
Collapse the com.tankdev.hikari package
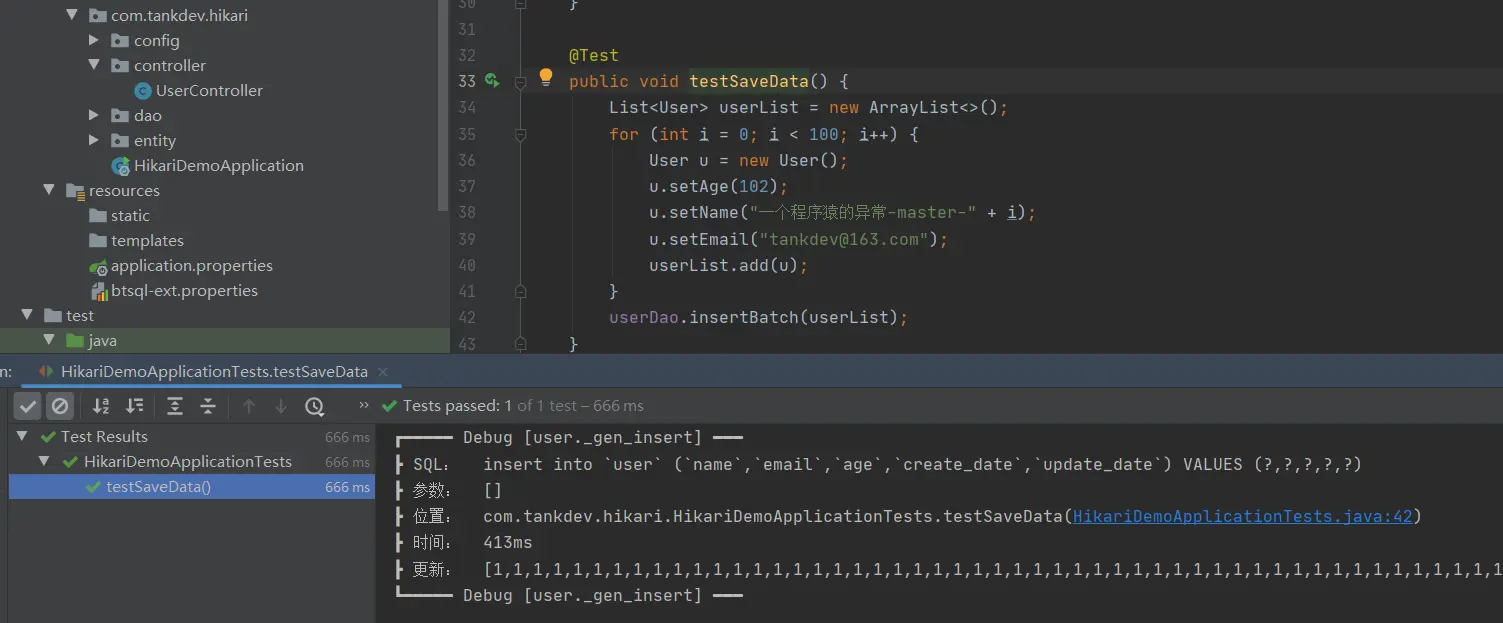tap(71, 15)
